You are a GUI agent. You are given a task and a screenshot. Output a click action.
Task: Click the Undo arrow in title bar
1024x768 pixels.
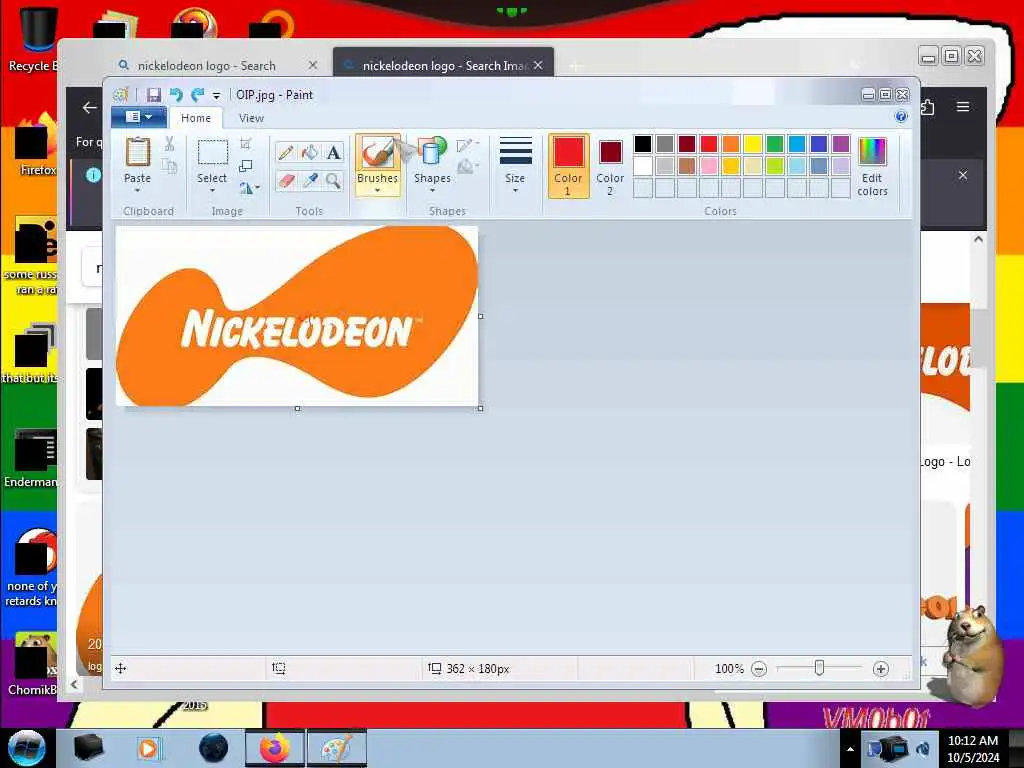coord(176,95)
